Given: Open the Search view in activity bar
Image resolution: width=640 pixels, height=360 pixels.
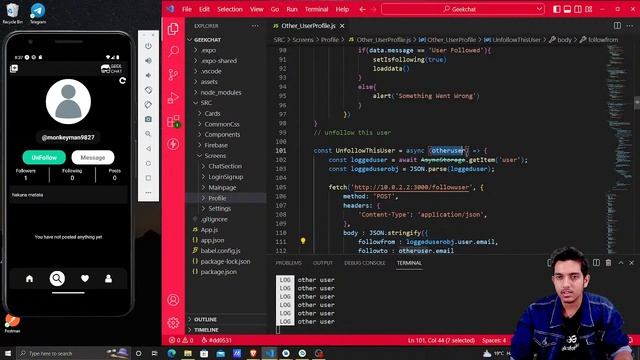Looking at the screenshot, I should click(x=173, y=51).
